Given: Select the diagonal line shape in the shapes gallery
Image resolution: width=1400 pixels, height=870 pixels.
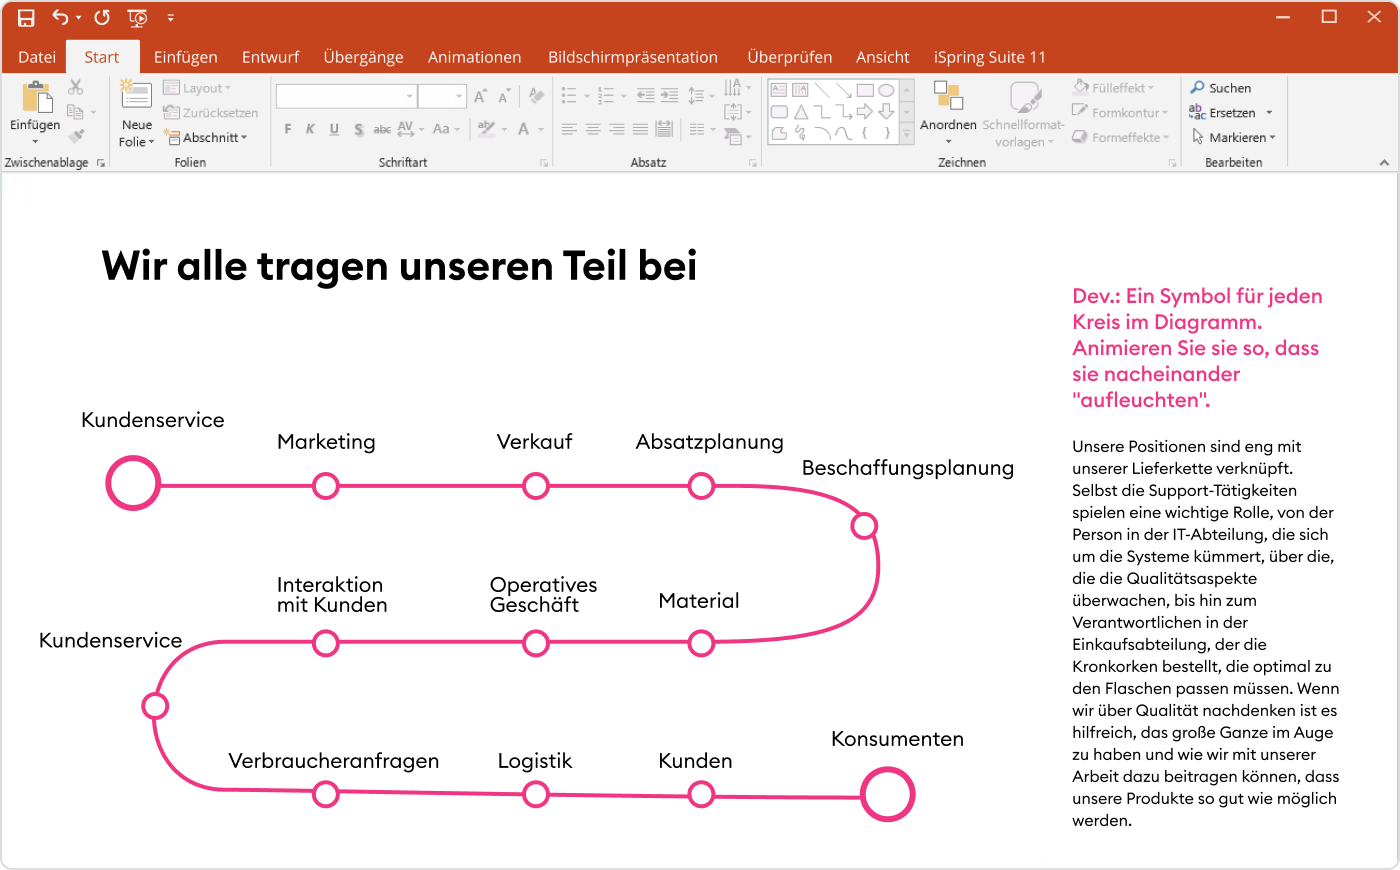Looking at the screenshot, I should (822, 90).
